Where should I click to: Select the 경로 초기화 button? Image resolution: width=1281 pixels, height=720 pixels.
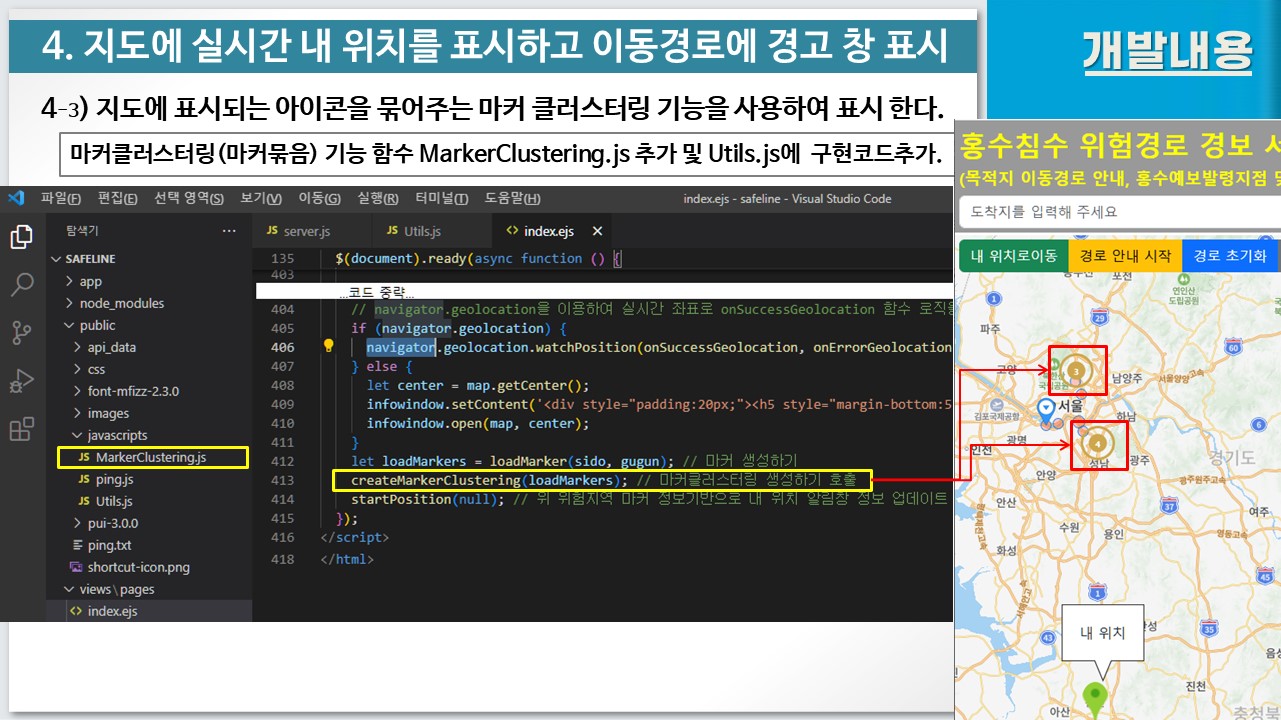click(1229, 256)
